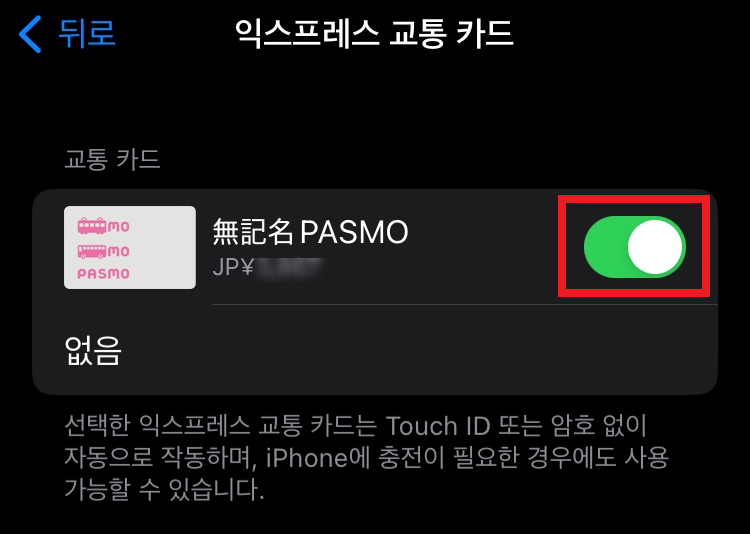Disable the 無記名 PASMO express toggle
This screenshot has width=750, height=534.
635,247
